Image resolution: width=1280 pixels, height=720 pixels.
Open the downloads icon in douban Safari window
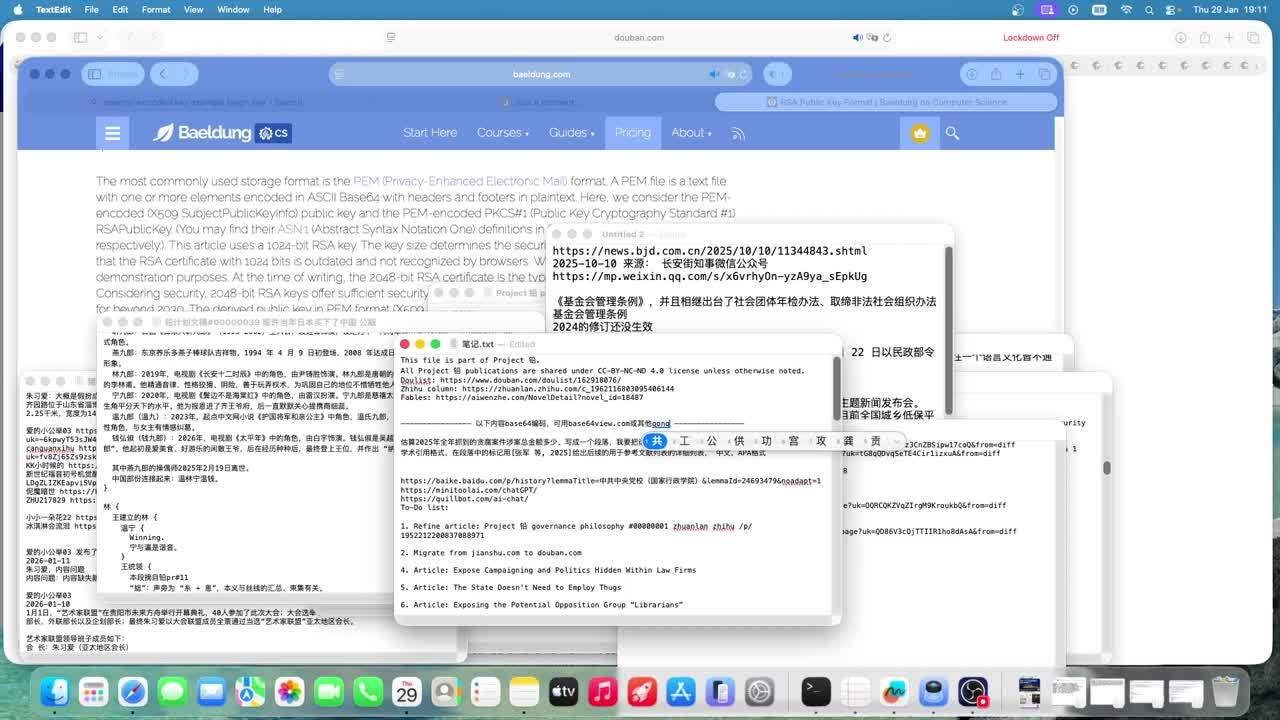pyautogui.click(x=1180, y=38)
